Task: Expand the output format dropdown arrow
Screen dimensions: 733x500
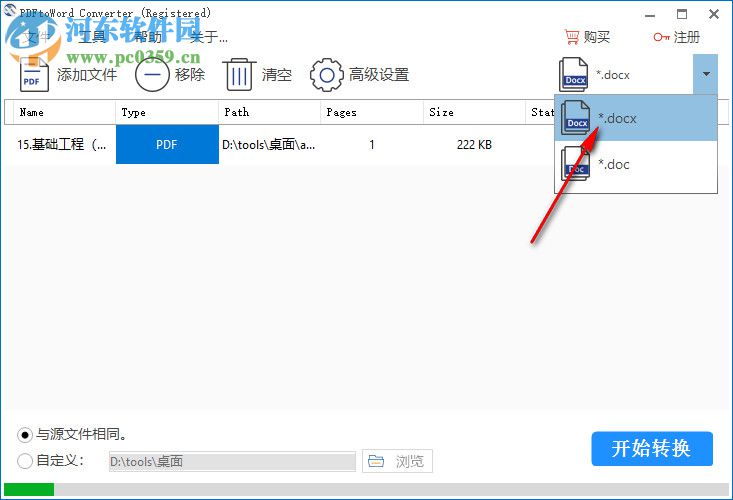Action: [x=705, y=74]
